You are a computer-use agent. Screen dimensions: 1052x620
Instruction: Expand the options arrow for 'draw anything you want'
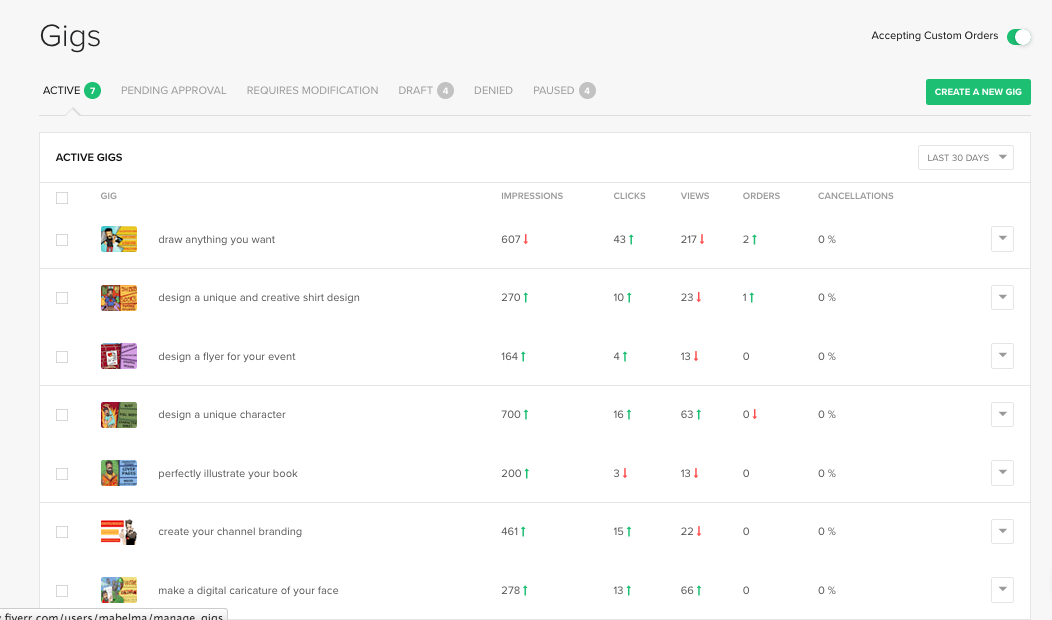click(1002, 239)
